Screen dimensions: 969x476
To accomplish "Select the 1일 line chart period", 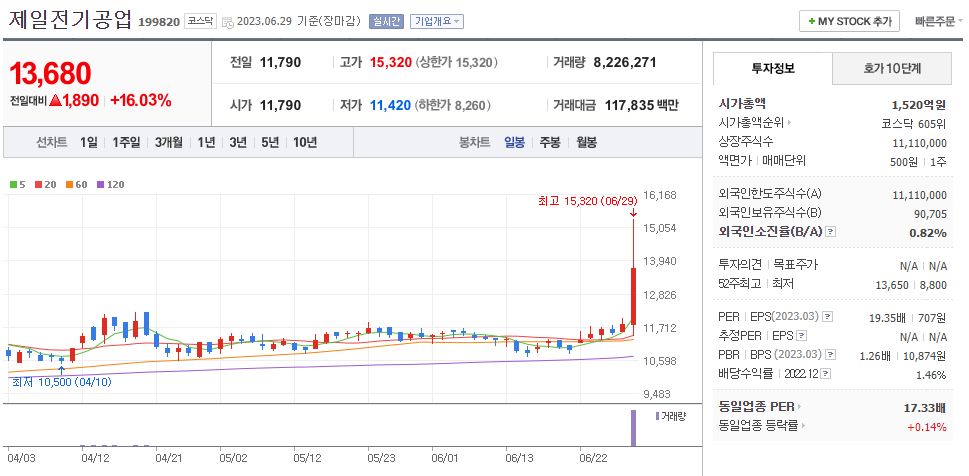I will 88,142.
